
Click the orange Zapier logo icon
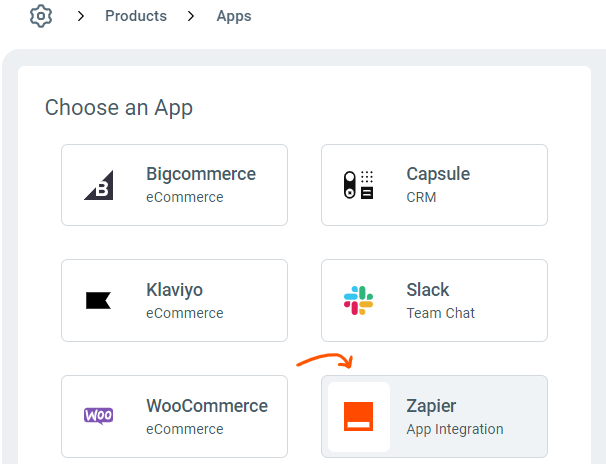[x=358, y=416]
